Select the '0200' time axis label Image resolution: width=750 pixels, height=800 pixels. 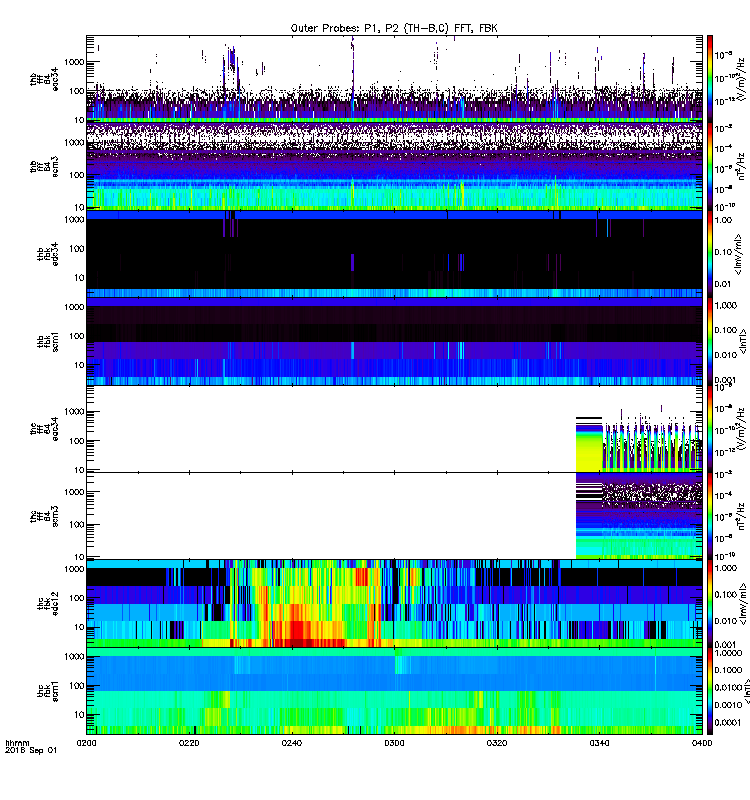pos(86,743)
